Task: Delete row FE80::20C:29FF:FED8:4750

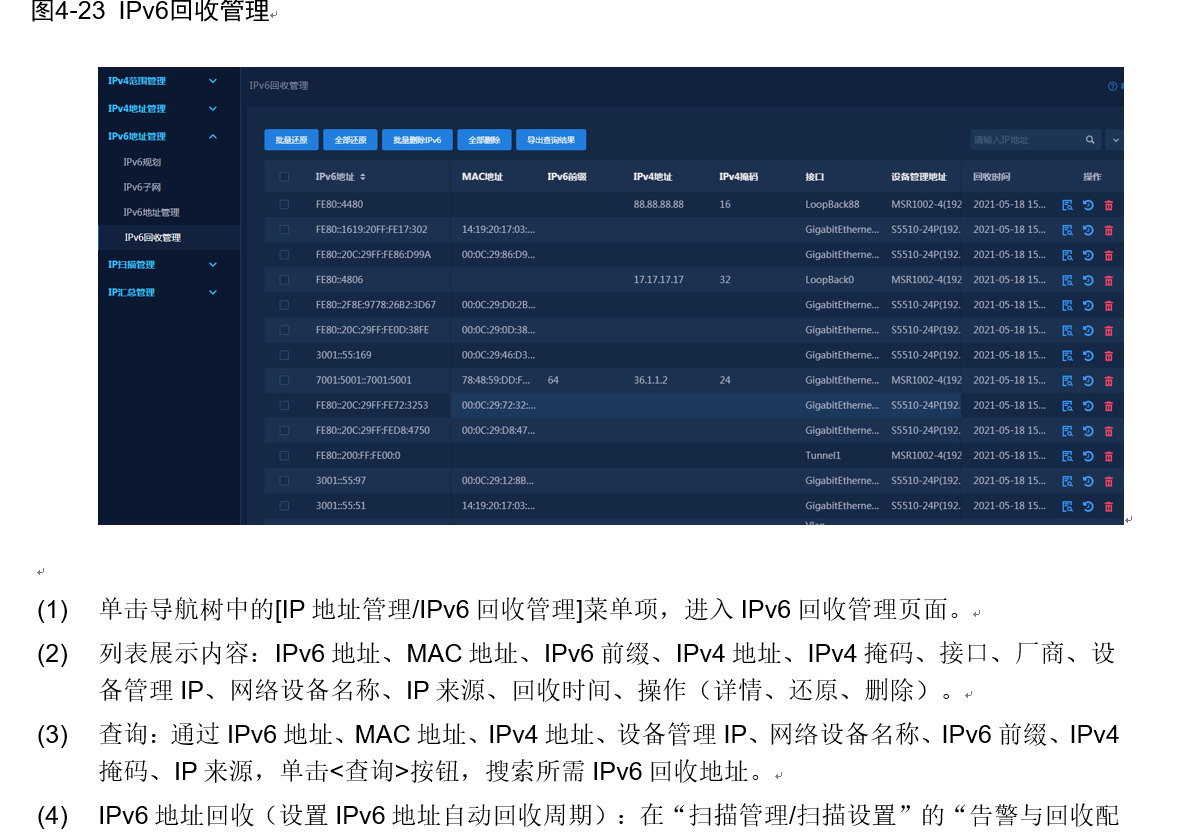Action: pyautogui.click(x=1109, y=431)
